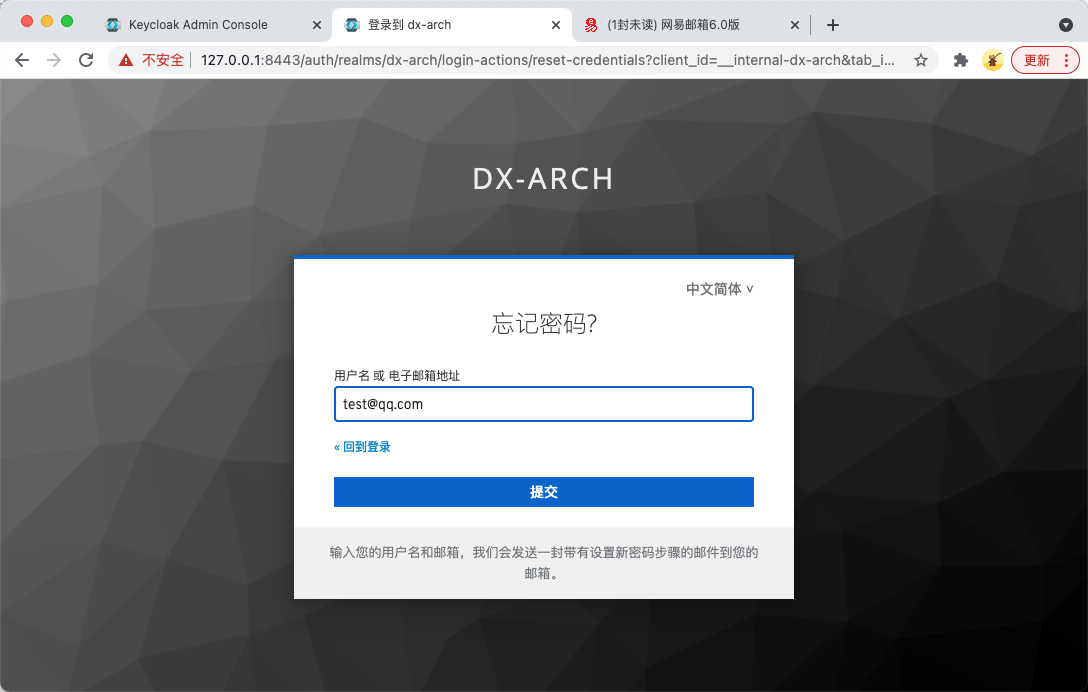
Task: Click the 更新 browser update button
Action: 1045,60
